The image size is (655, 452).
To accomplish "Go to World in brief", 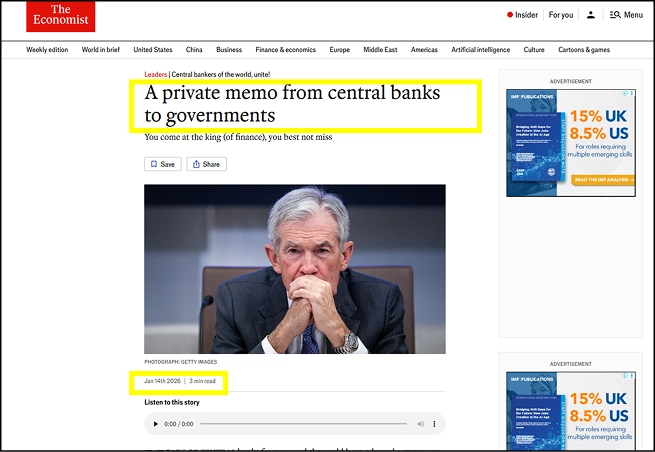I will [x=101, y=50].
